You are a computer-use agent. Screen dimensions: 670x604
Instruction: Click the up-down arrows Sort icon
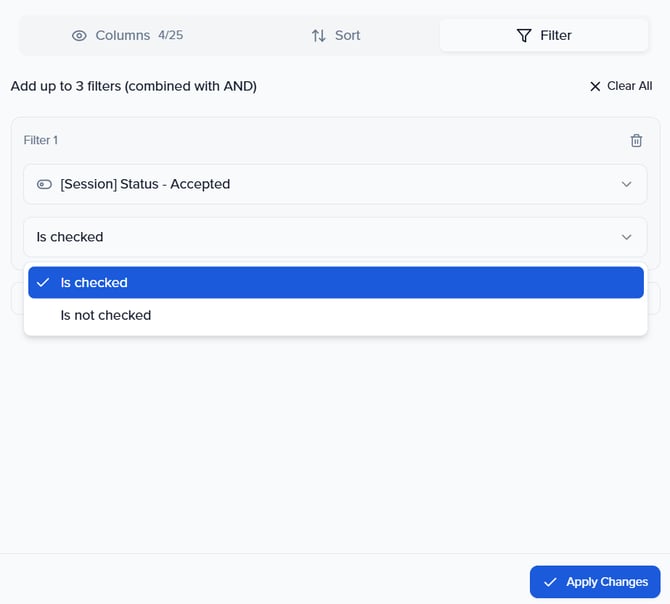(x=318, y=36)
